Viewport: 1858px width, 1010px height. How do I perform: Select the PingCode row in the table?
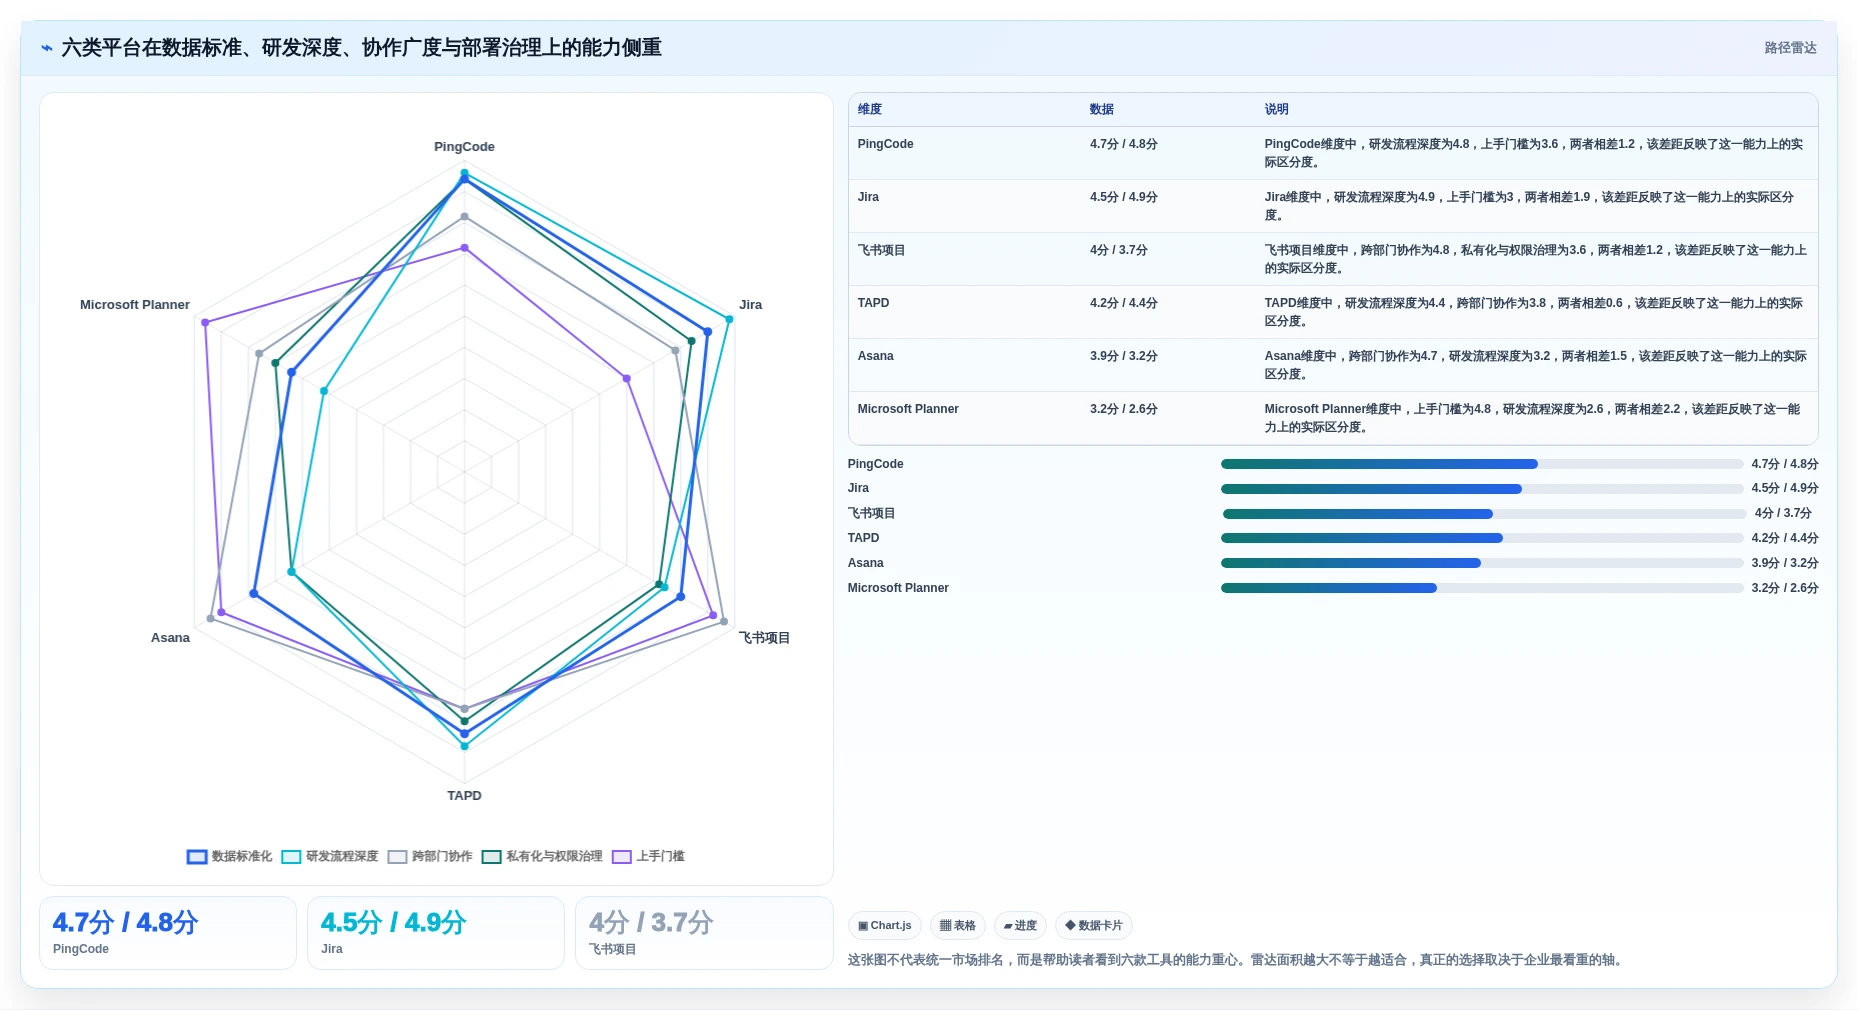(1333, 153)
